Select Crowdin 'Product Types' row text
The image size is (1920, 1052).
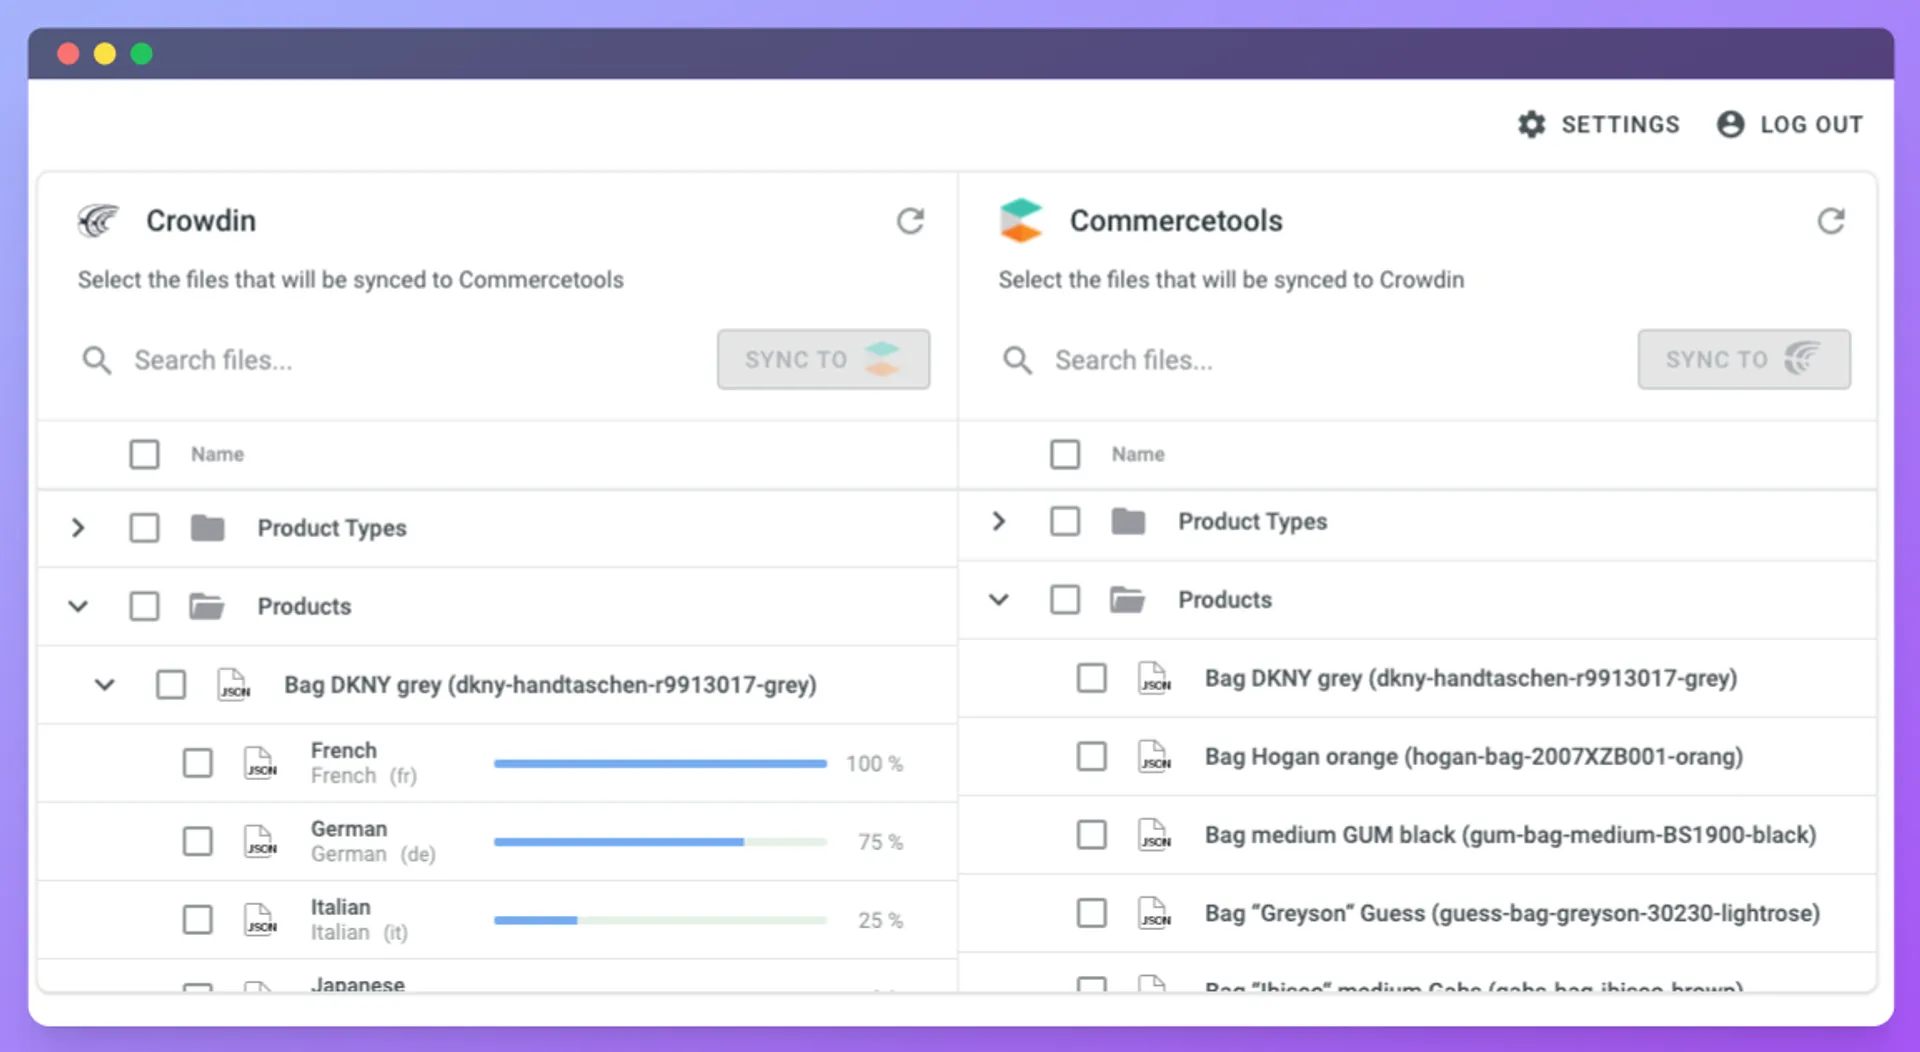[x=332, y=528]
